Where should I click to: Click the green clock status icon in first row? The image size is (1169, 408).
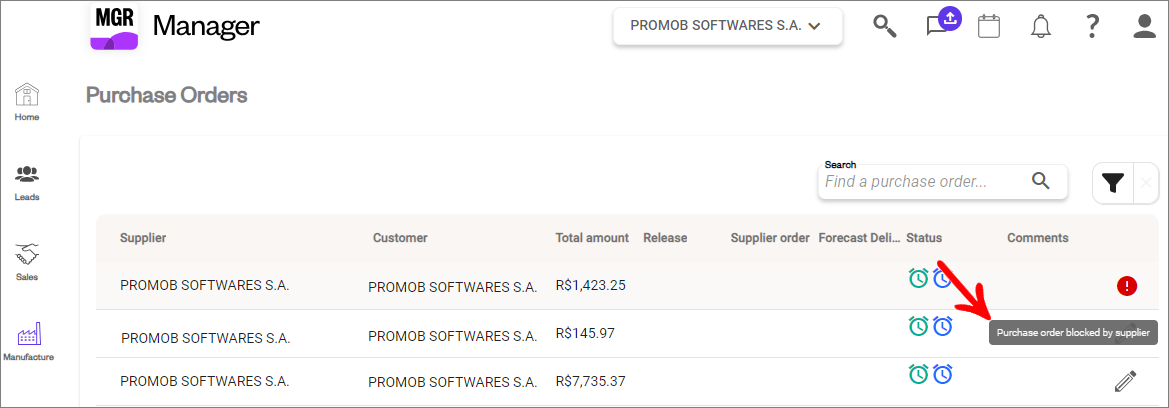[918, 278]
